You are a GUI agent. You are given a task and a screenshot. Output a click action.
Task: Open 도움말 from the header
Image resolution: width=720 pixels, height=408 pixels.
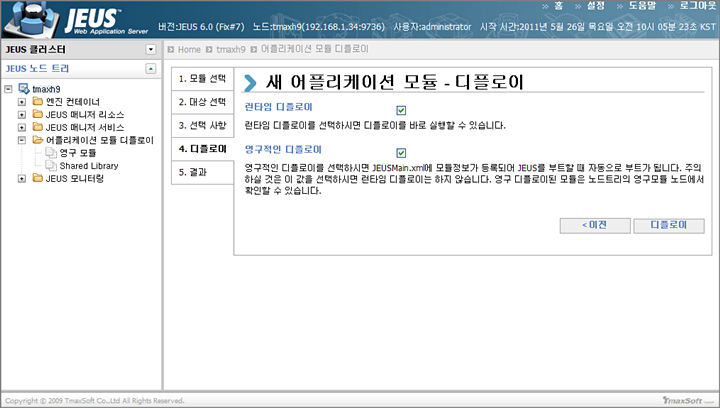642,6
